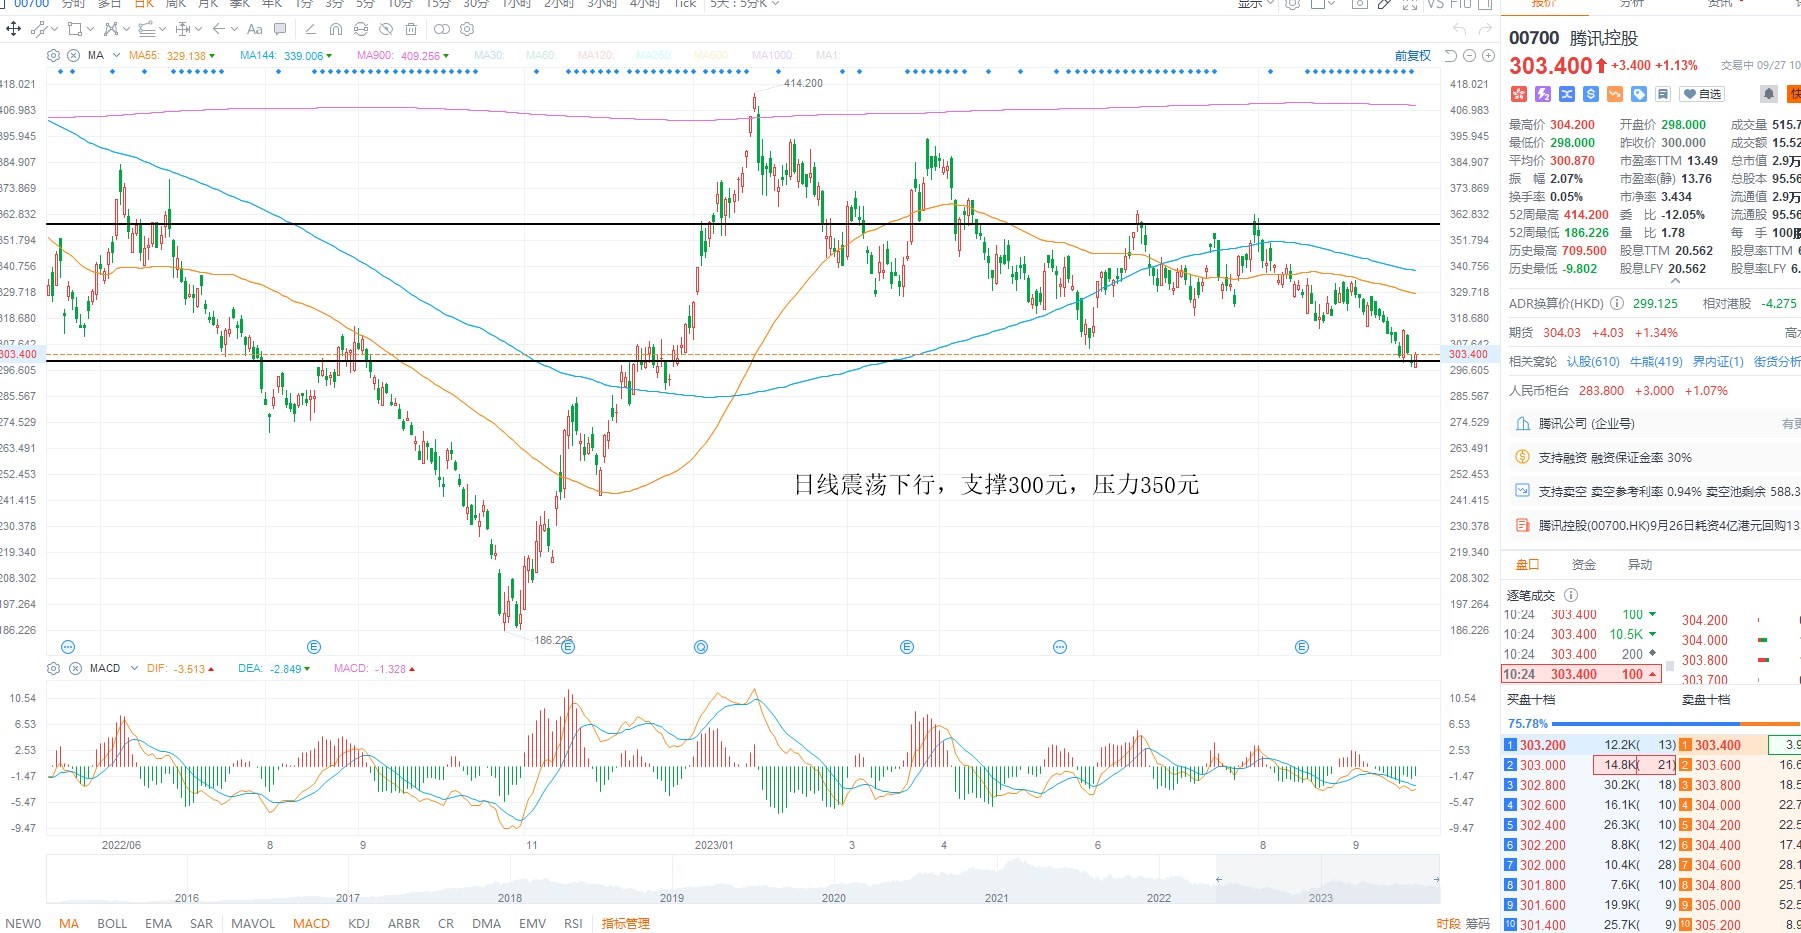1801x933 pixels.
Task: Expand the shape tools dropdown
Action: click(x=90, y=29)
